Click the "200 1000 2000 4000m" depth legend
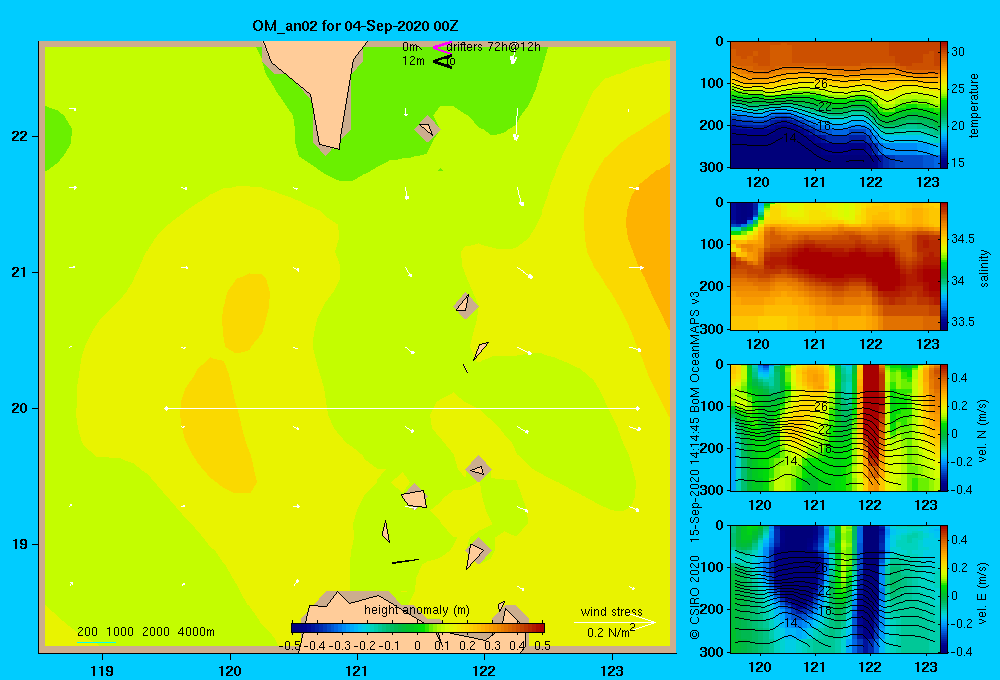1000x680 pixels. point(145,632)
